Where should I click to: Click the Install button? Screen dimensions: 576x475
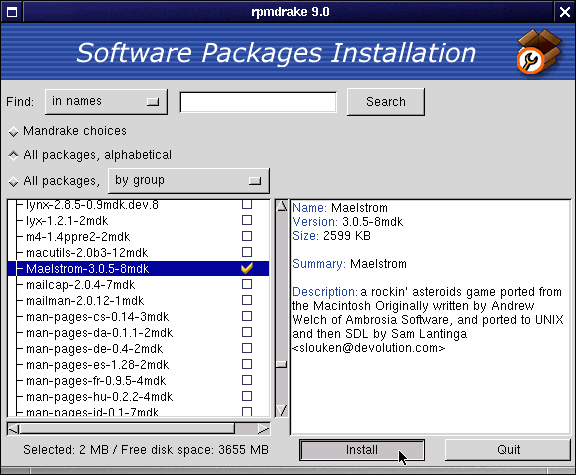tap(362, 450)
